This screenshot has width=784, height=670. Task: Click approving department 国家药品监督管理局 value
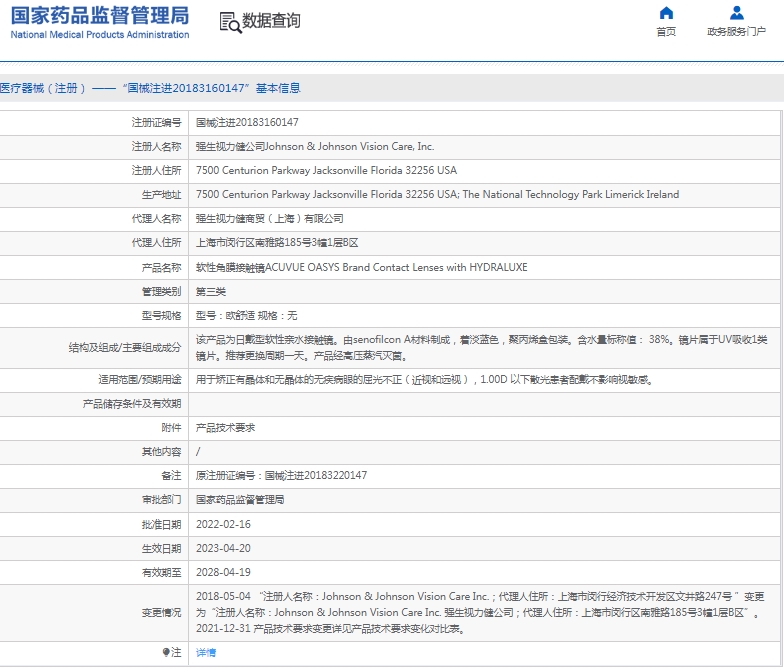point(240,500)
